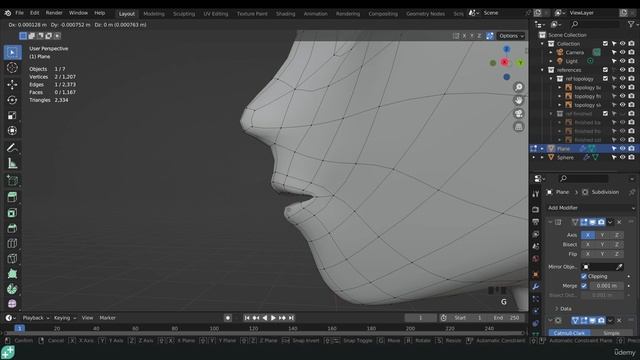Open the Tool properties tab icon
The width and height of the screenshot is (640, 360).
(536, 194)
